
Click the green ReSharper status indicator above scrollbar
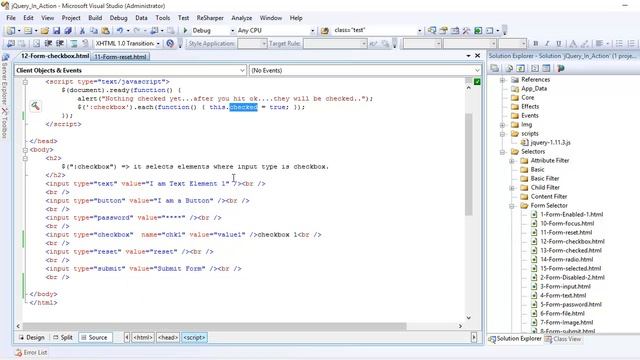tap(477, 82)
